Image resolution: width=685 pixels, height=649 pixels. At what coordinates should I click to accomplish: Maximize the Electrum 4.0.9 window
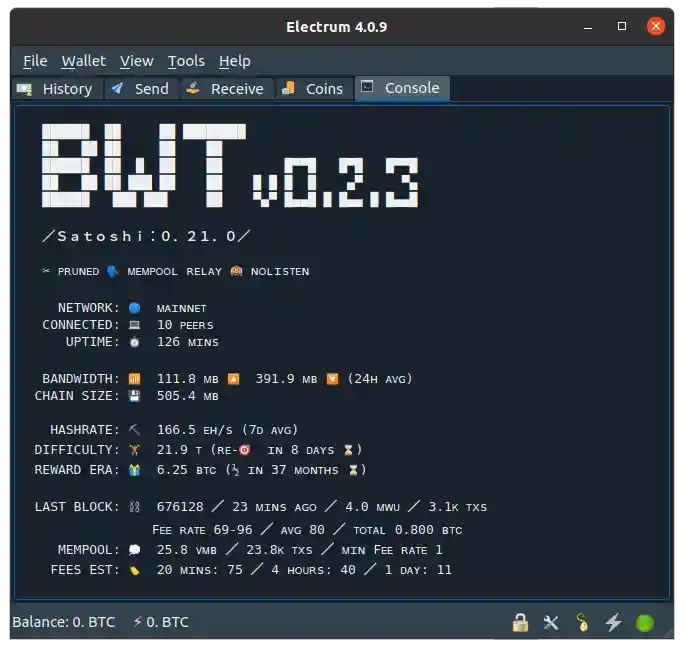(622, 26)
